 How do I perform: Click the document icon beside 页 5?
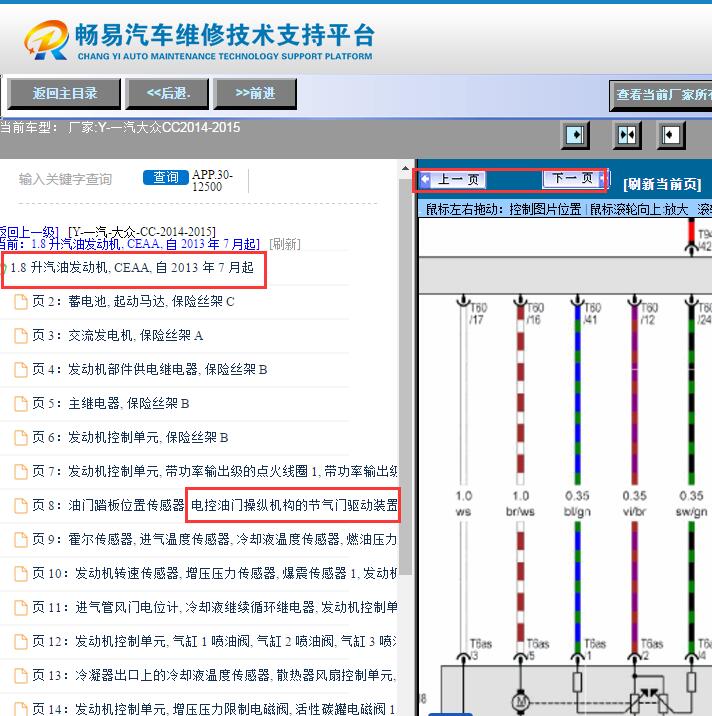pyautogui.click(x=21, y=404)
